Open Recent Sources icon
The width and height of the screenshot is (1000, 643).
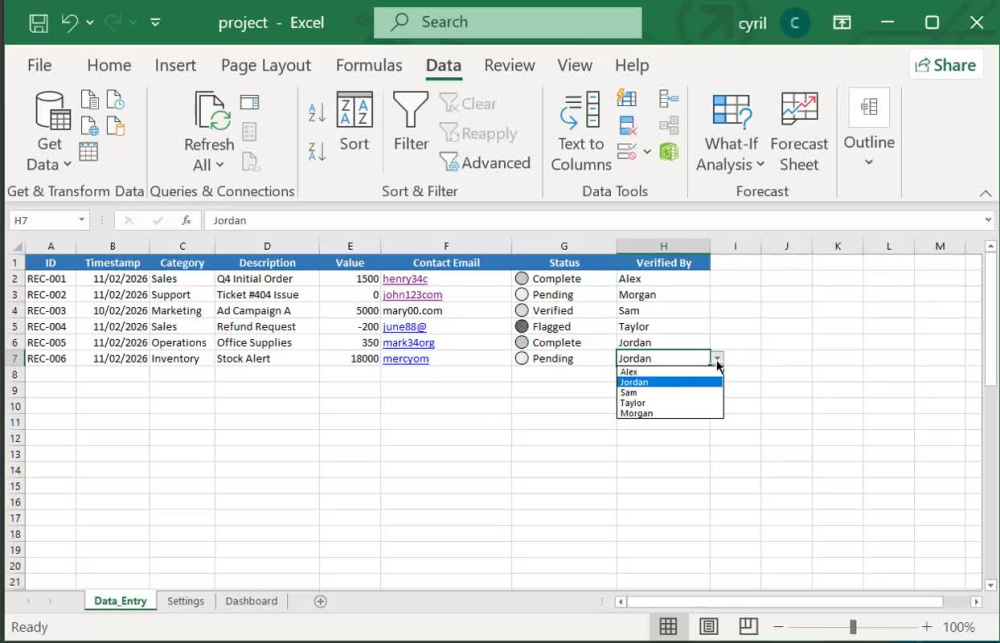[115, 100]
